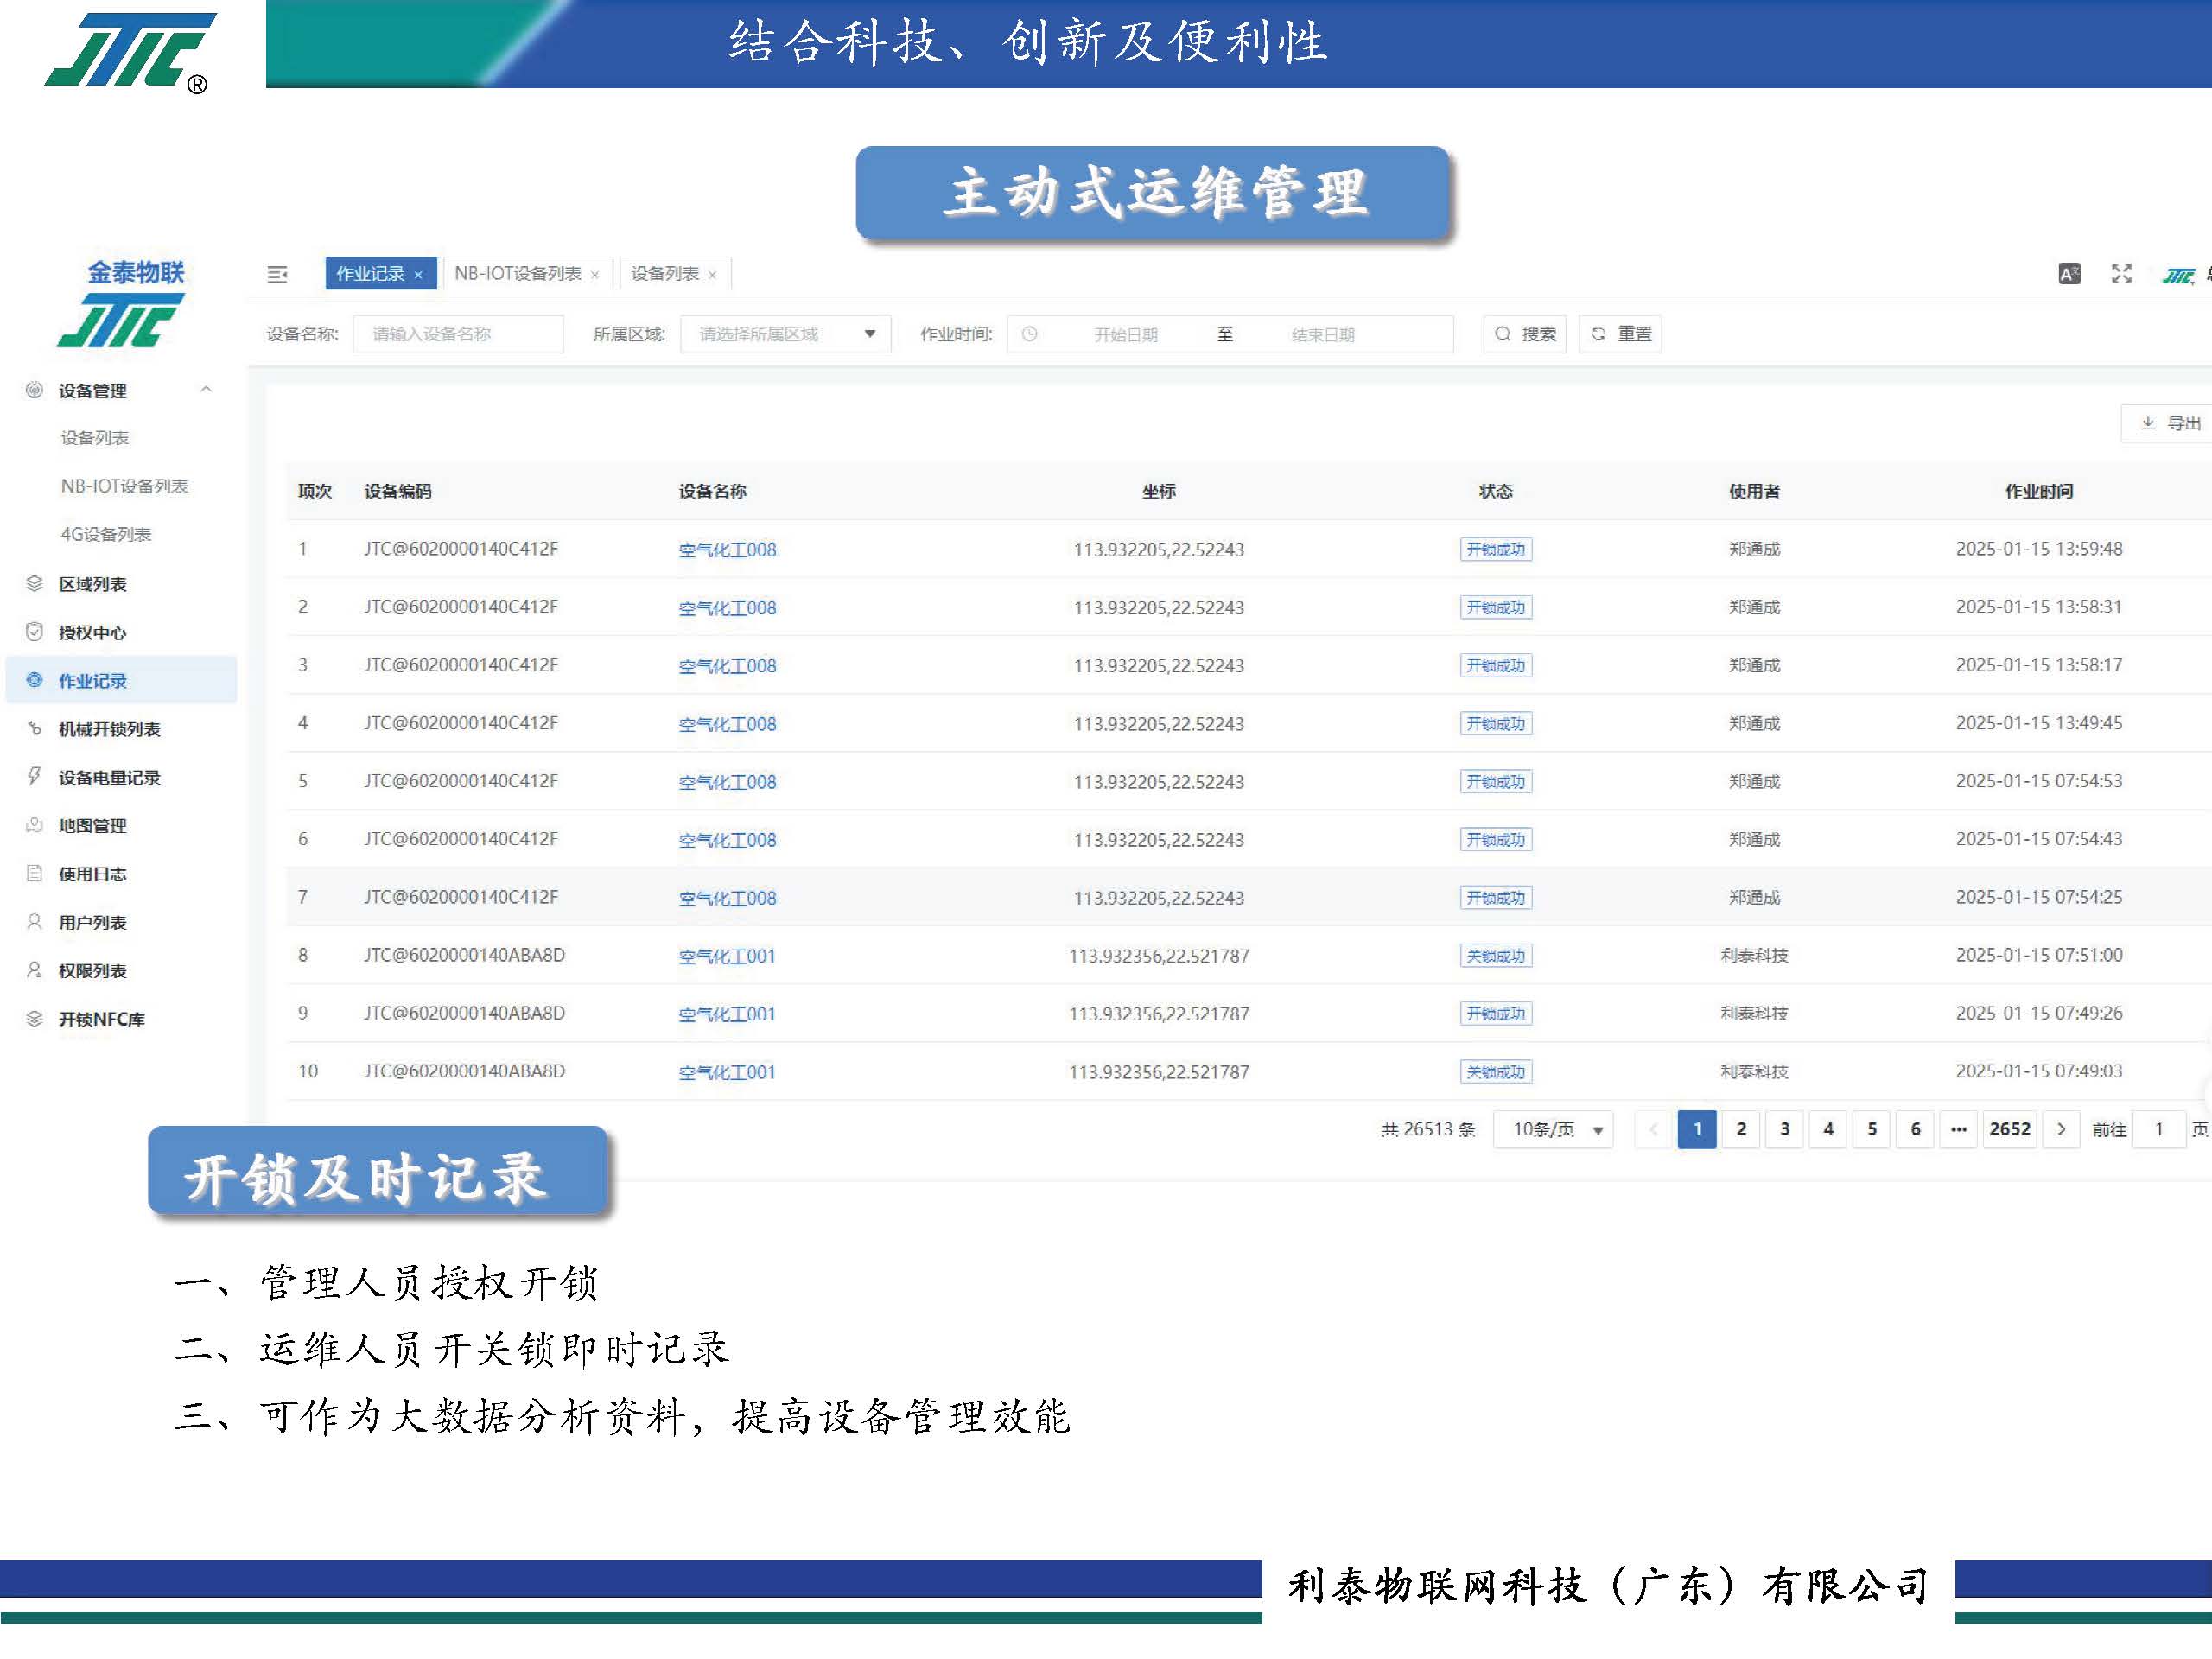Click the 空气化工008 link in row 1
Viewport: 2212px width, 1659px height.
[727, 549]
